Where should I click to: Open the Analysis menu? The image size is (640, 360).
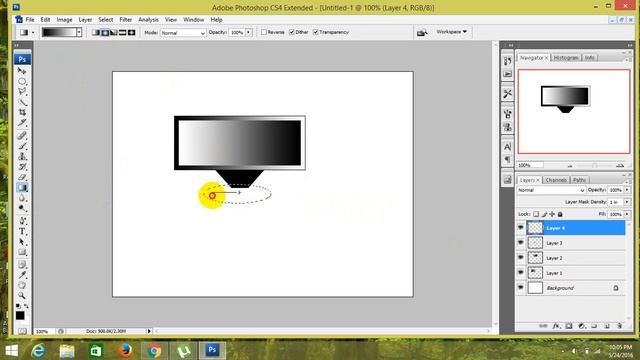tap(148, 20)
